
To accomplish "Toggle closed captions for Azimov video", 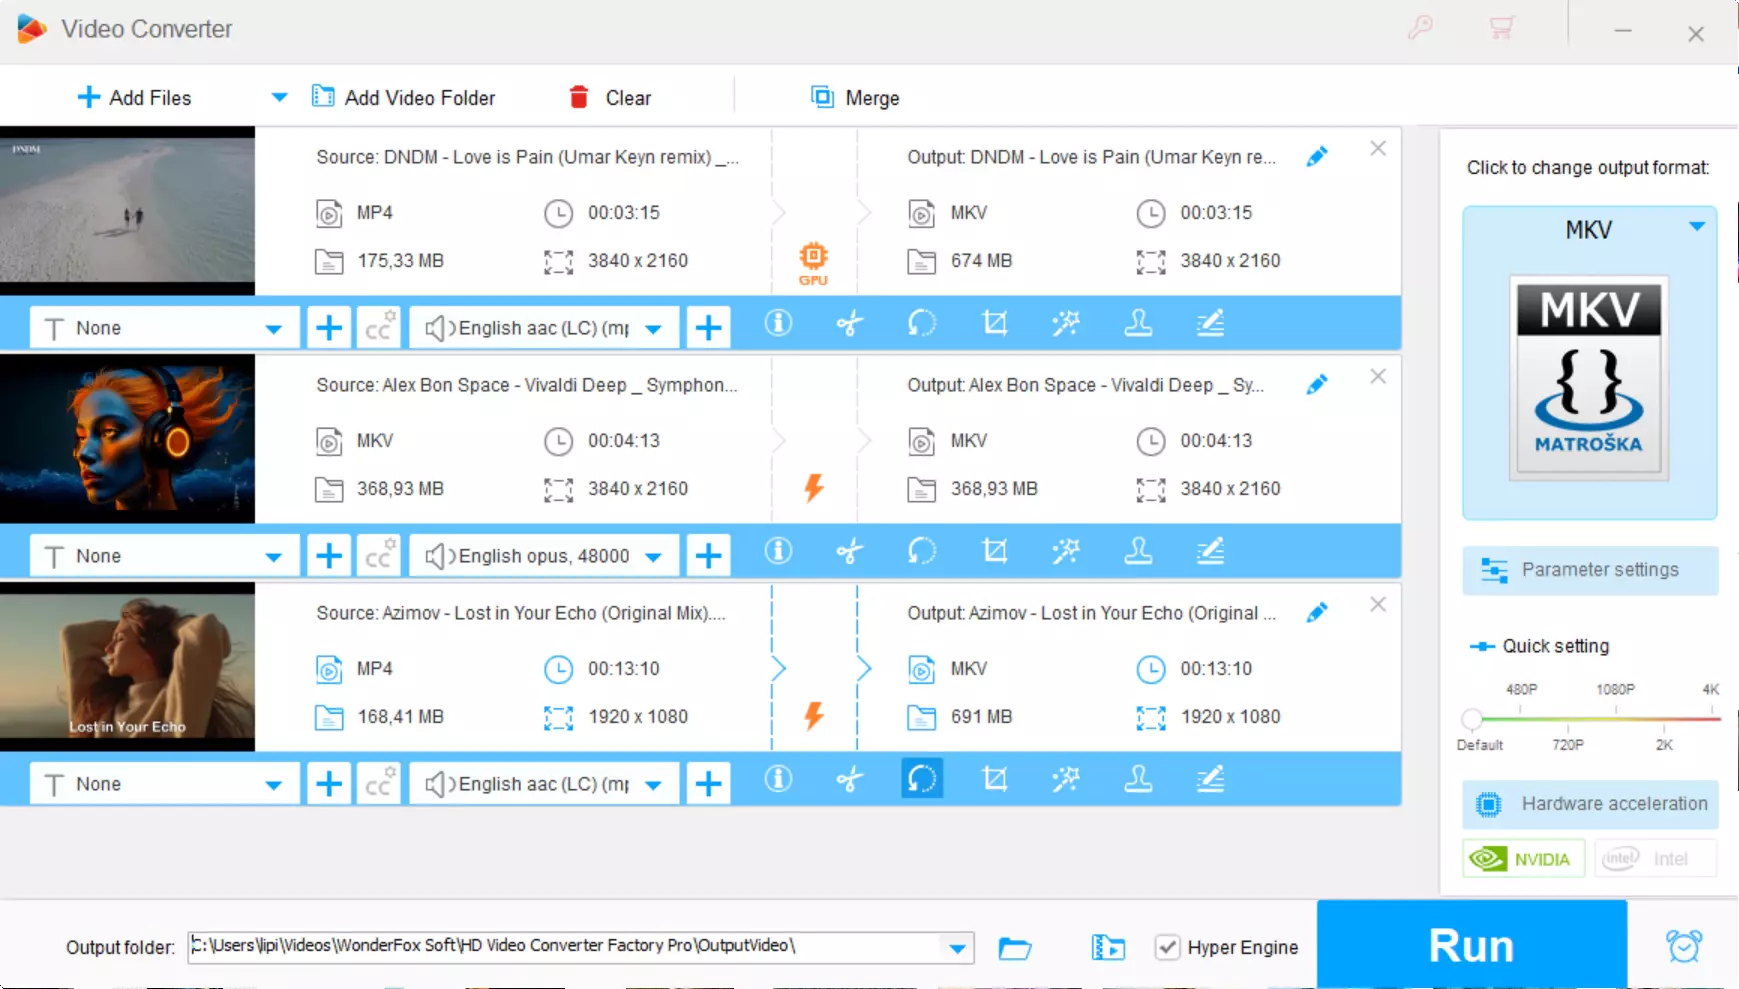I will [x=379, y=783].
